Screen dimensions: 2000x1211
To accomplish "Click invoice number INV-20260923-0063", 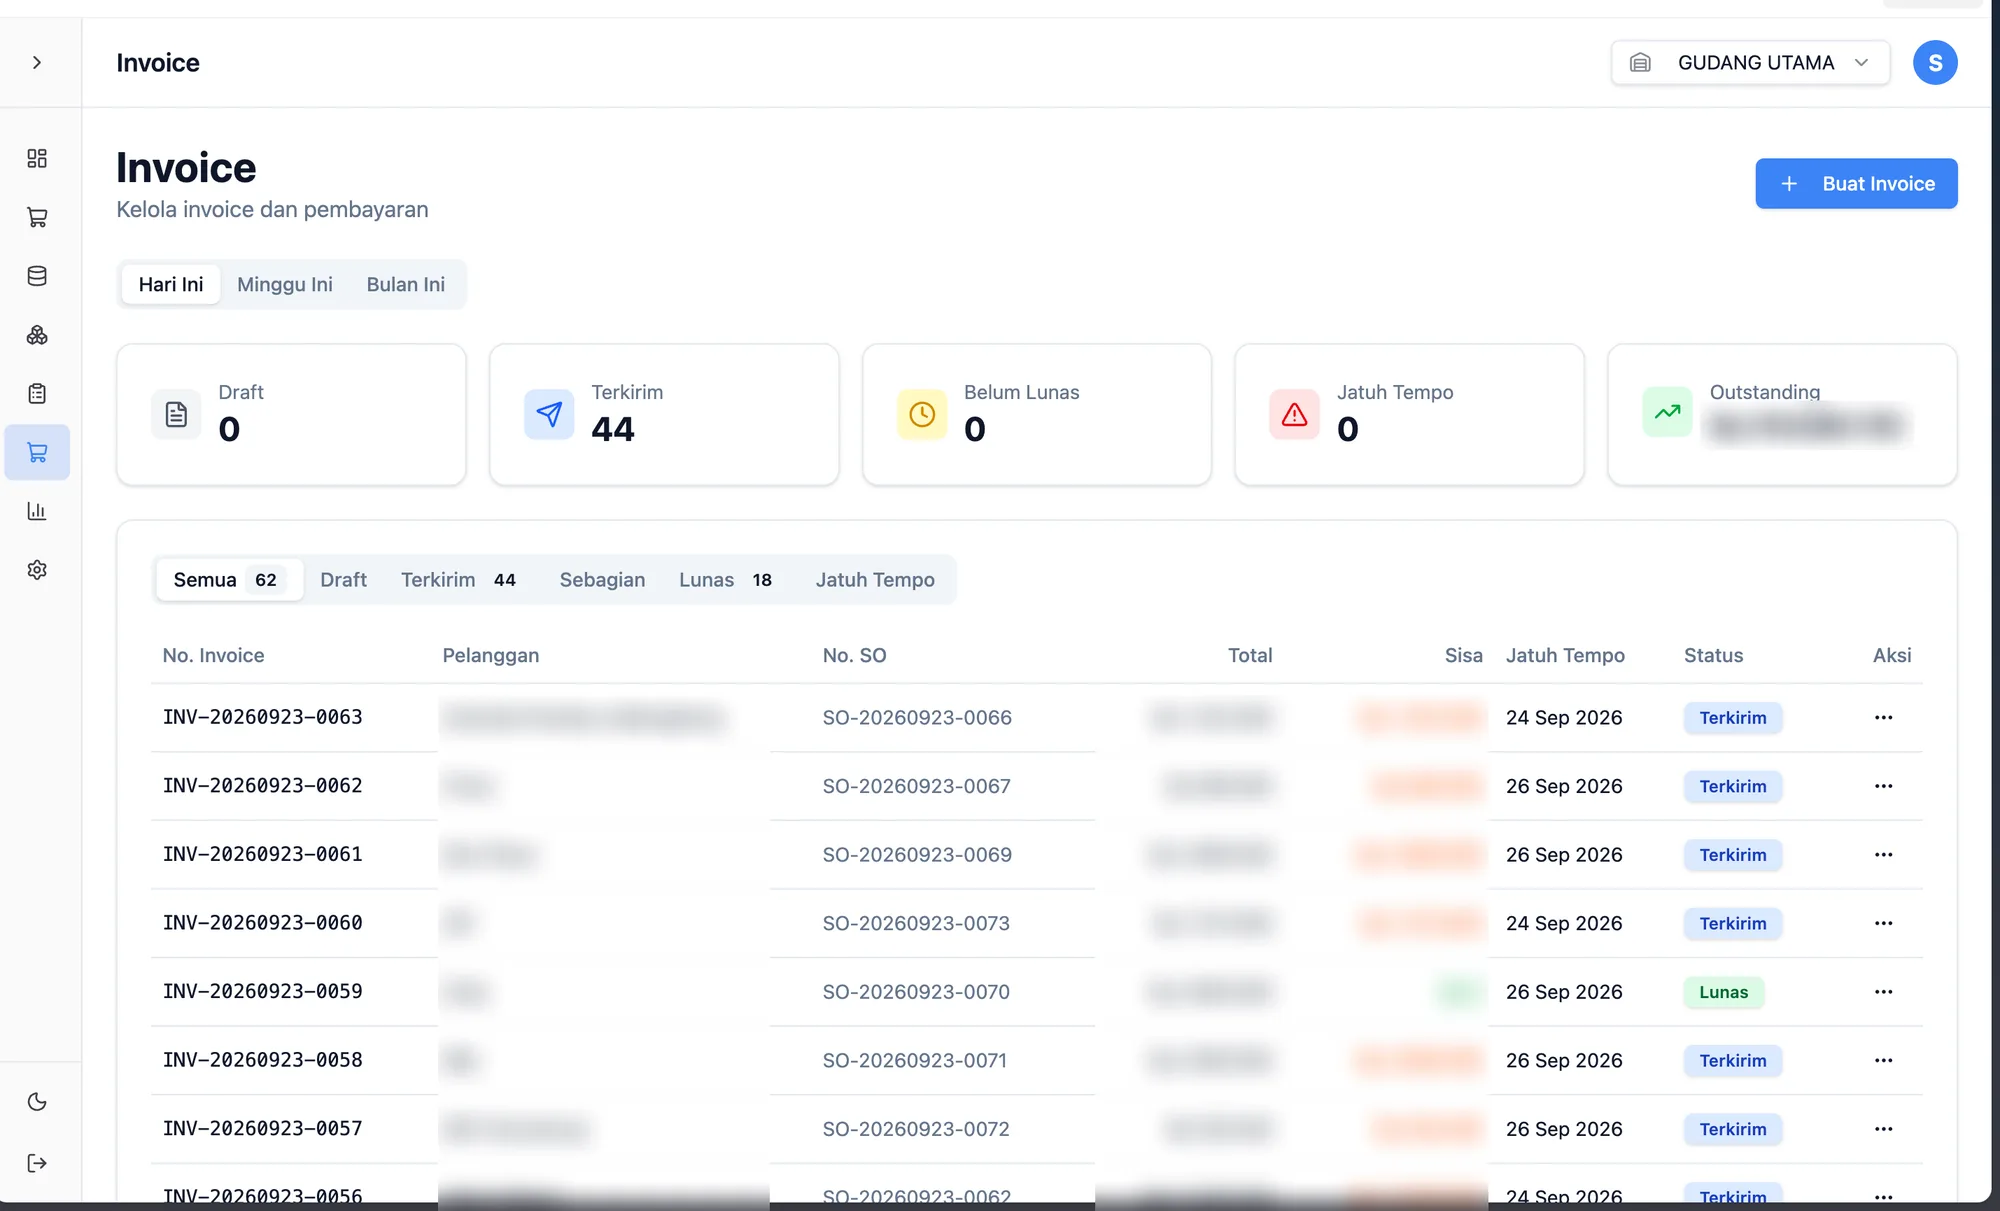I will [x=263, y=717].
